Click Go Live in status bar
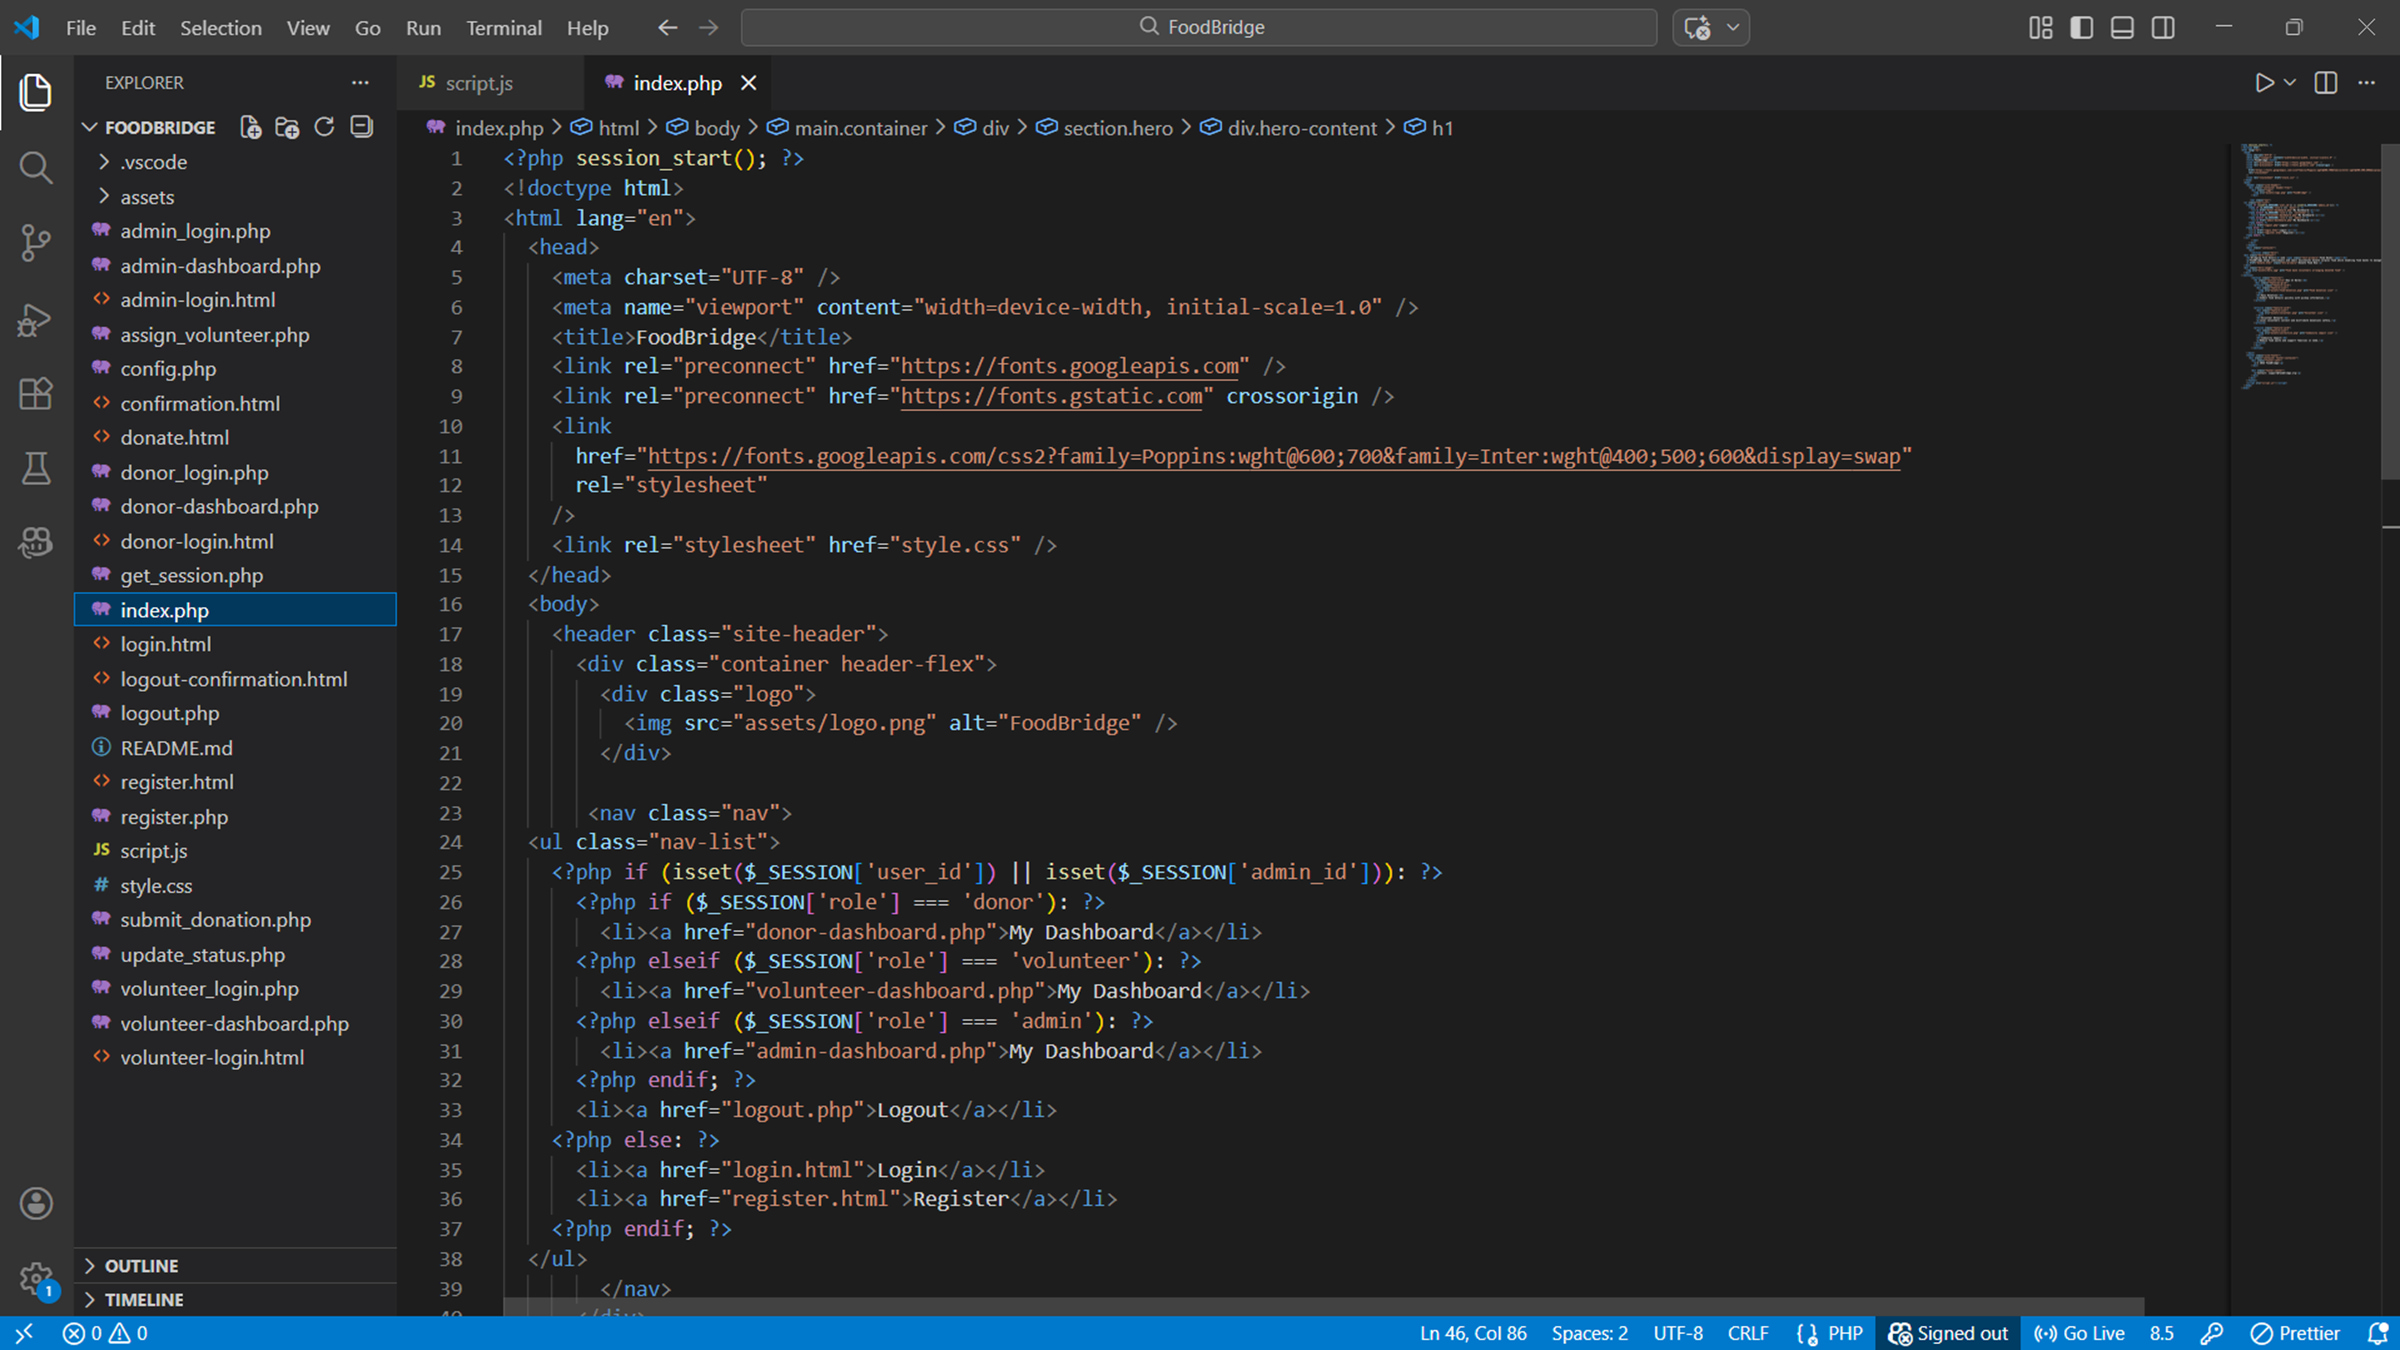The width and height of the screenshot is (2400, 1350). coord(2080,1333)
